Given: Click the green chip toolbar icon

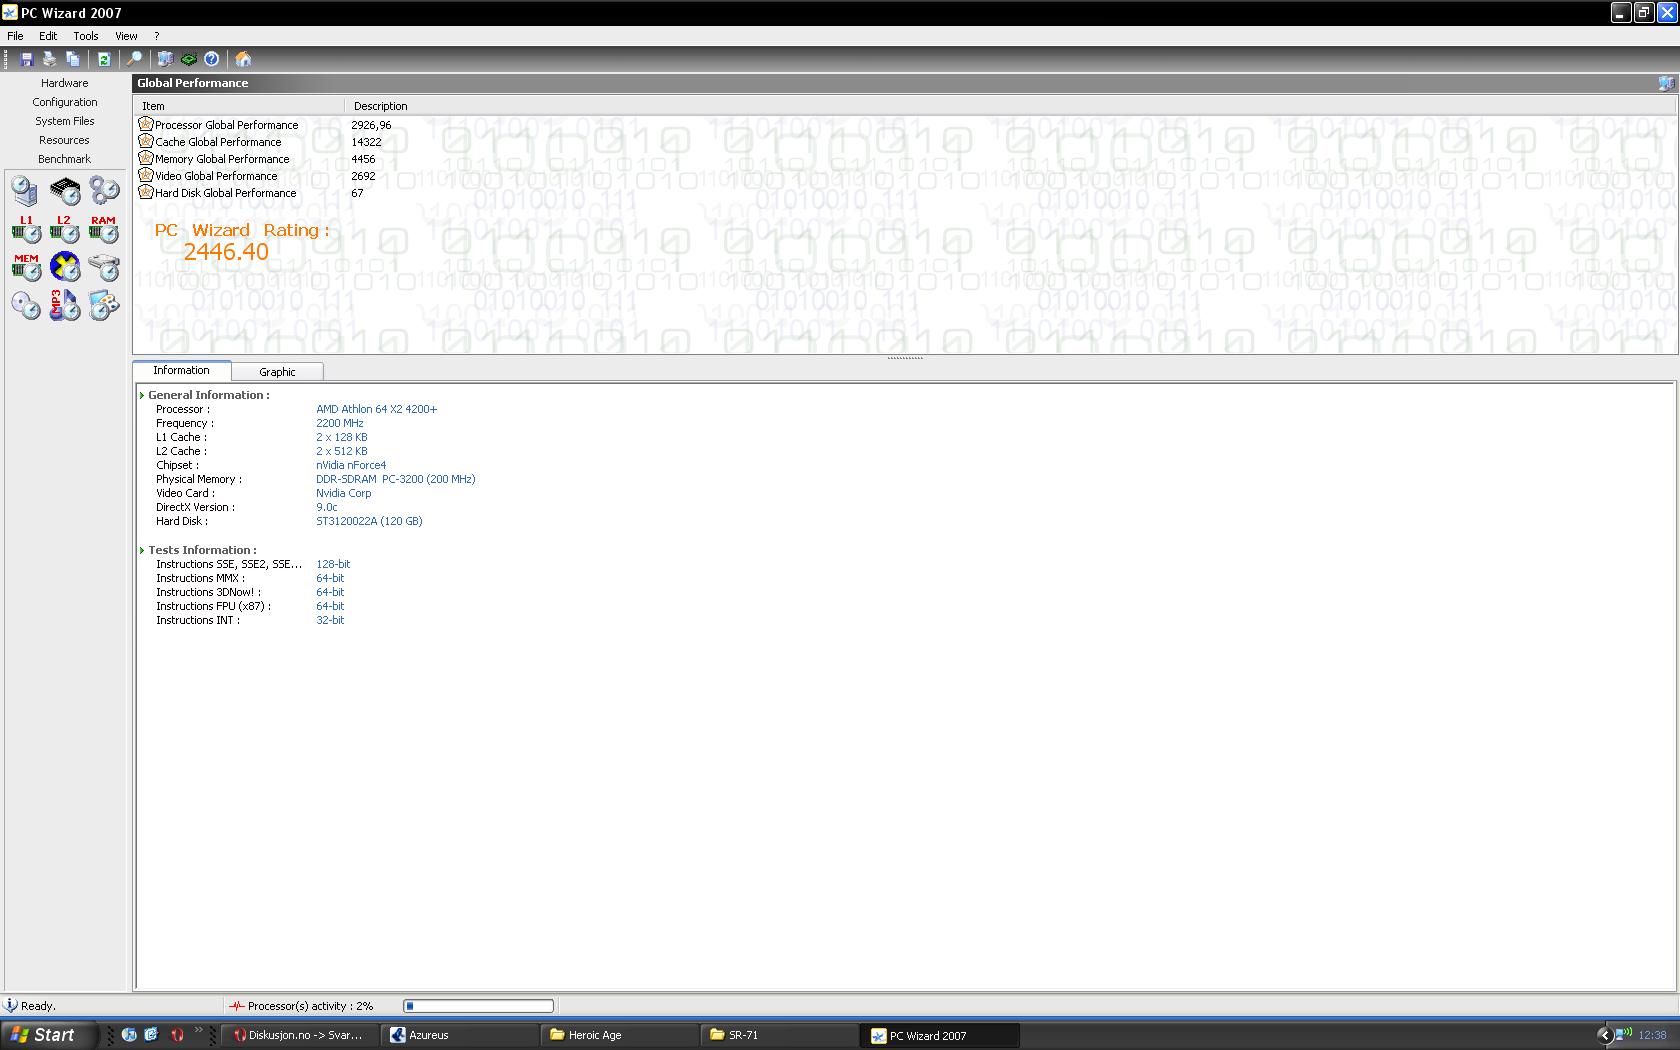Looking at the screenshot, I should [188, 59].
